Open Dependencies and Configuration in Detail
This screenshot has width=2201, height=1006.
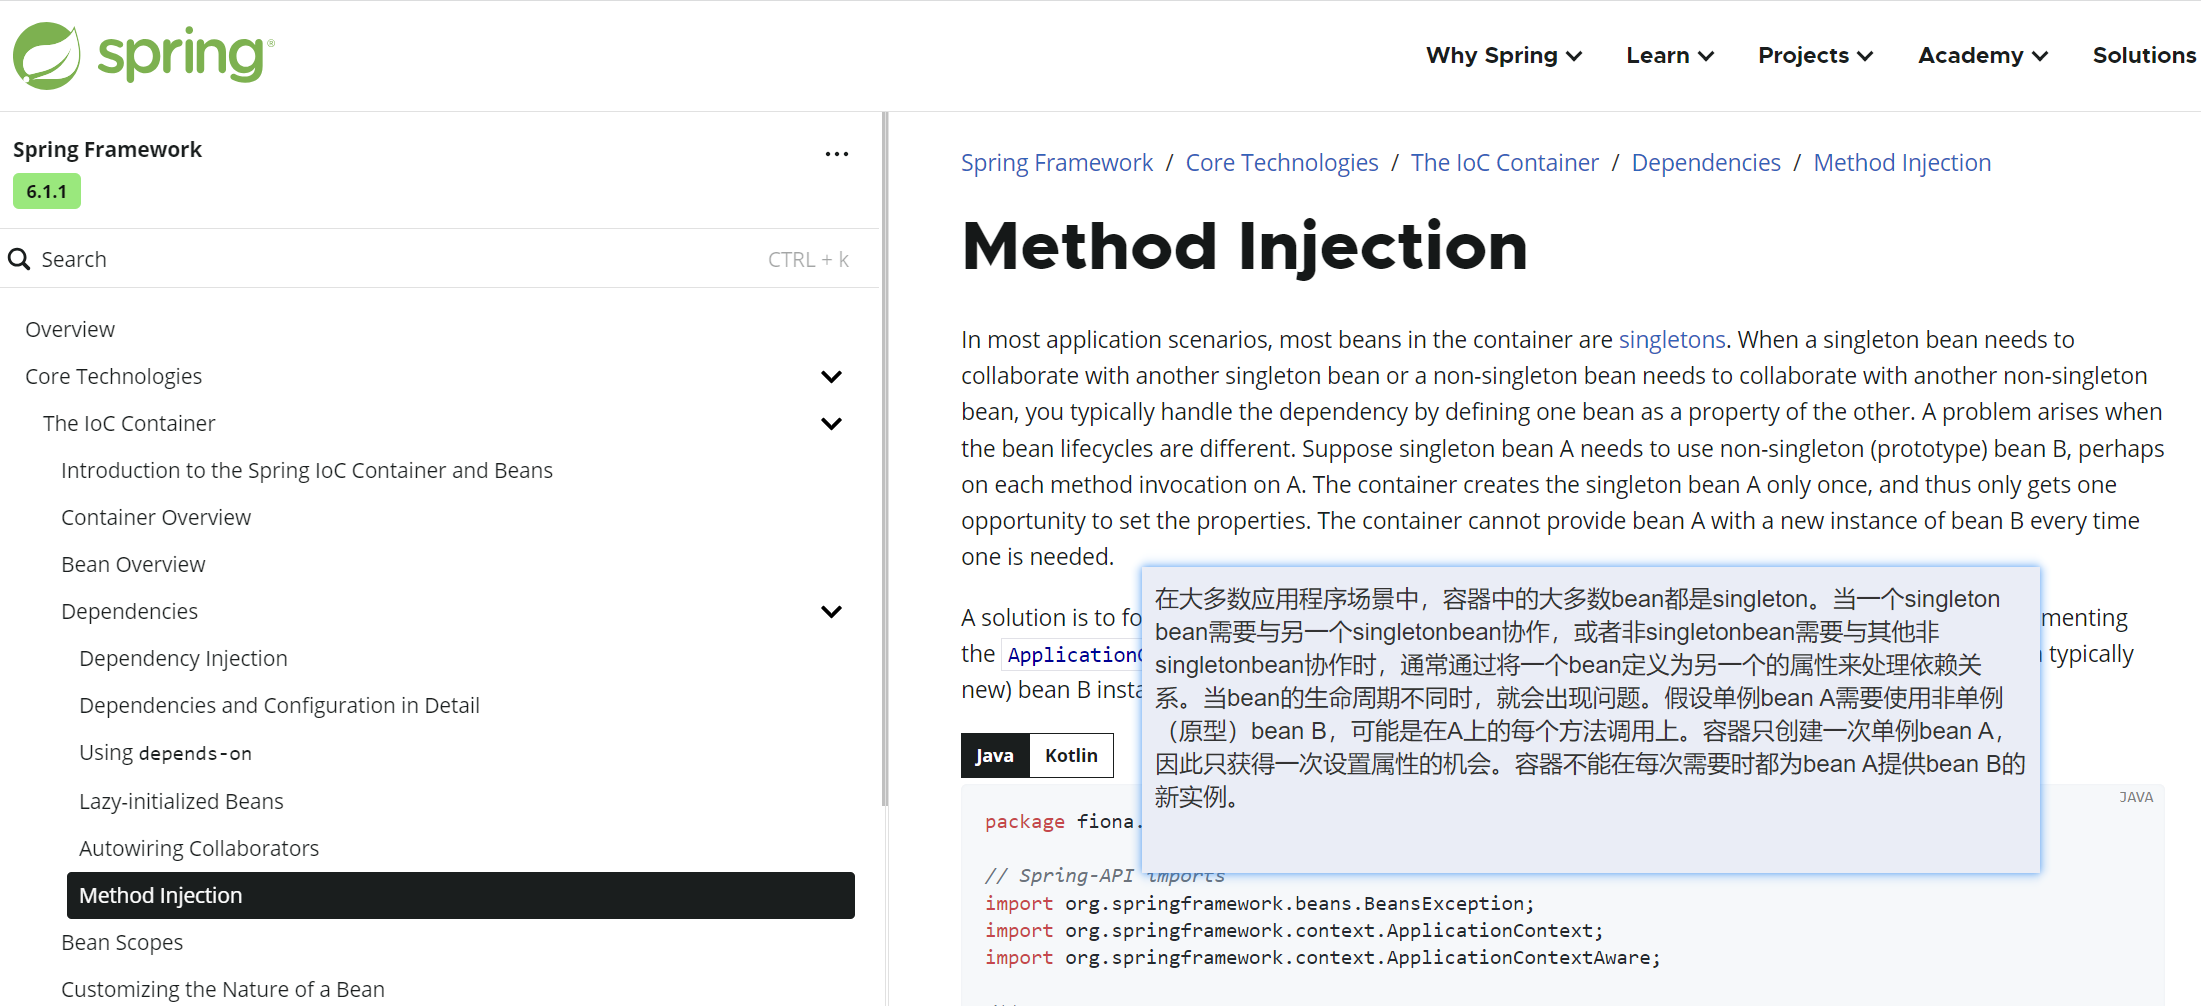[x=279, y=706]
